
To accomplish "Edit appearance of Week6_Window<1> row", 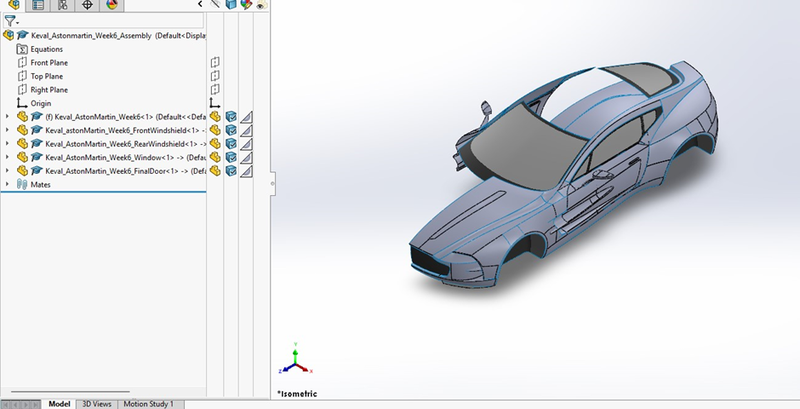I will [246, 158].
